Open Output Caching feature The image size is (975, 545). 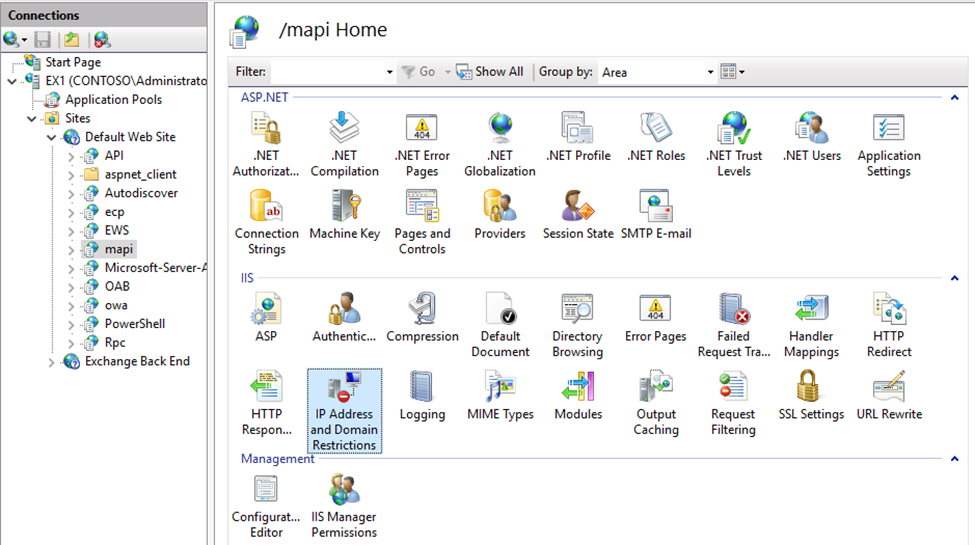(656, 403)
